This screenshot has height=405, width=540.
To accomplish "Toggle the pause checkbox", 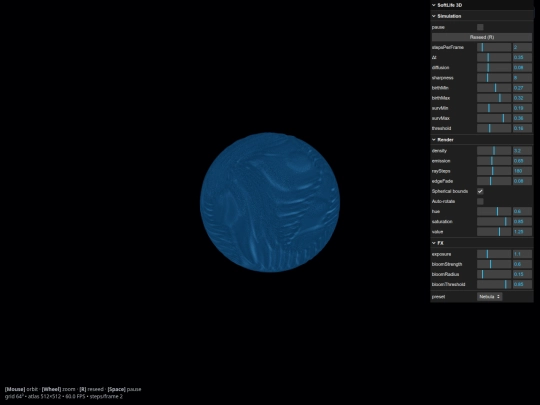I will point(480,27).
